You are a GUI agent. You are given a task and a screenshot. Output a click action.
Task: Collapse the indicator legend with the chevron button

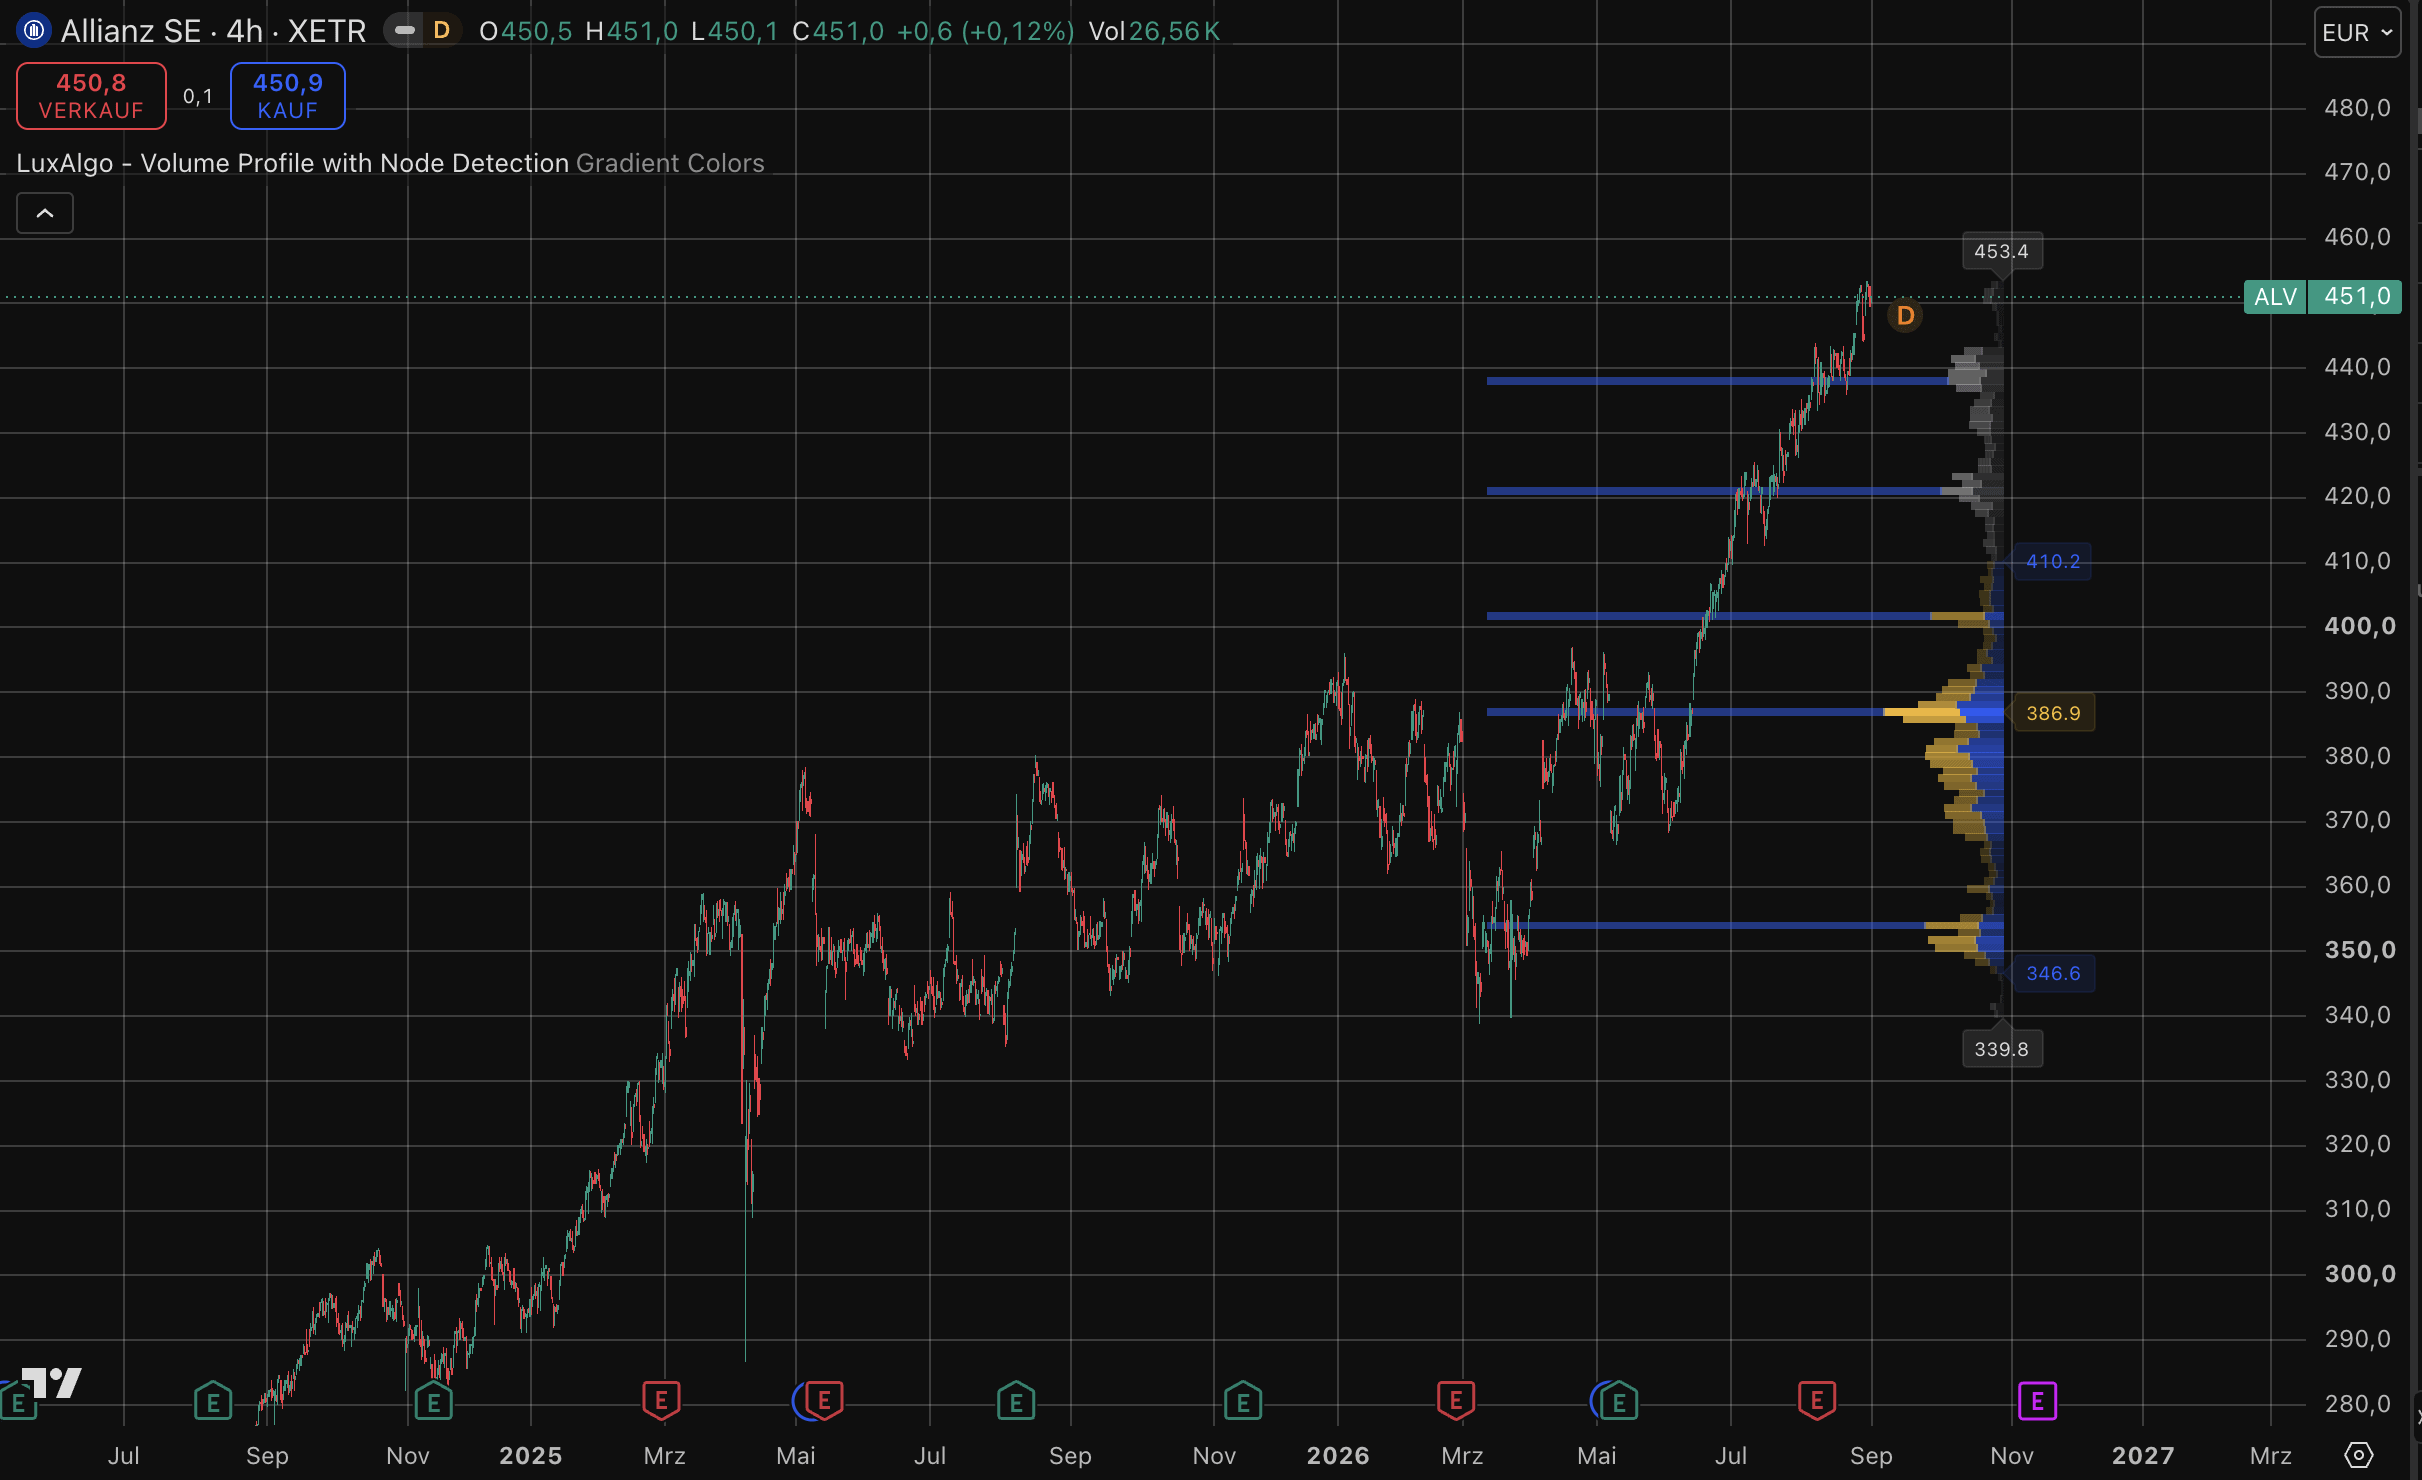45,213
